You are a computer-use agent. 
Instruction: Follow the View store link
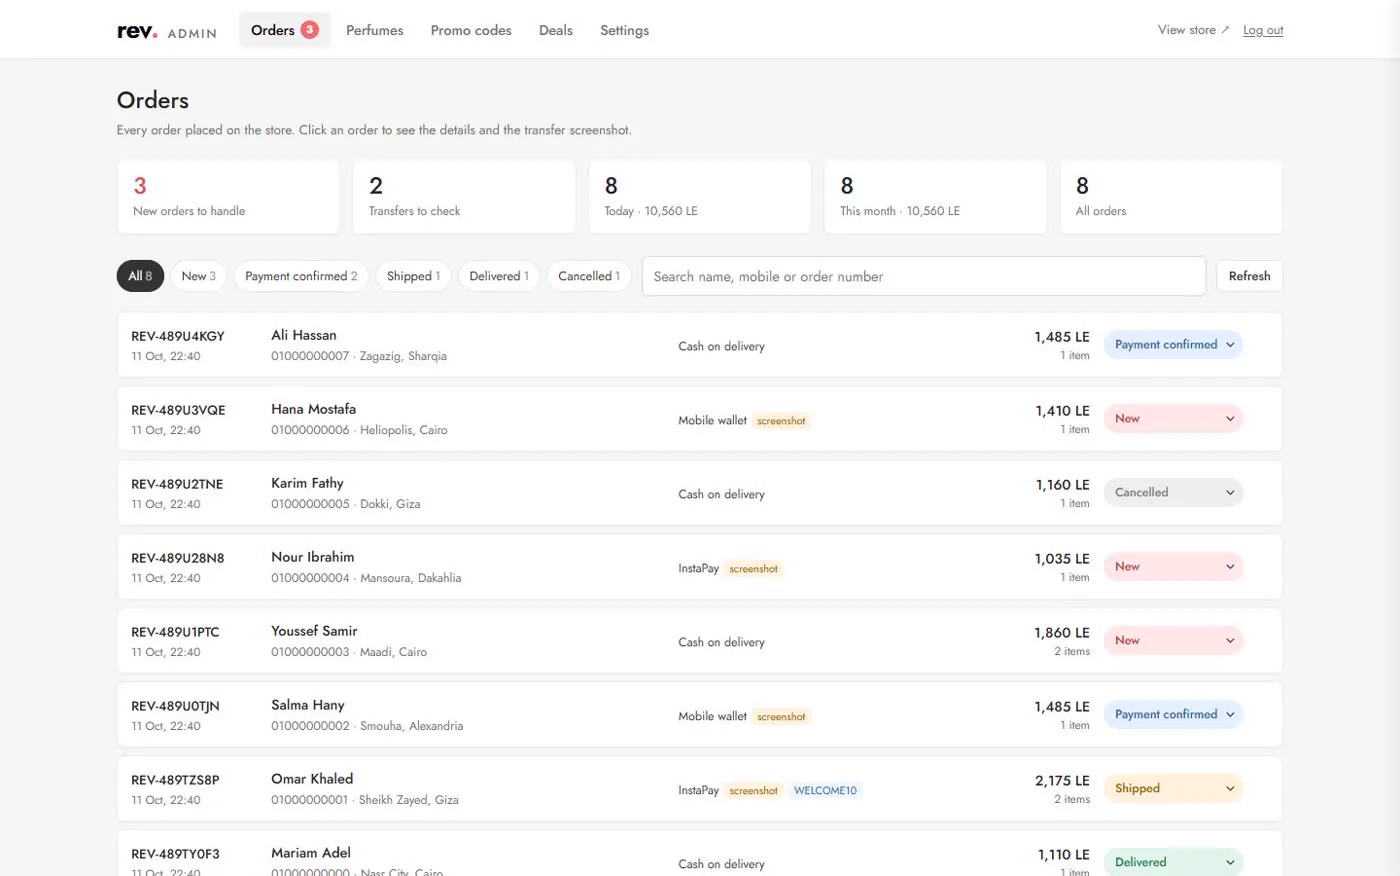[1194, 30]
